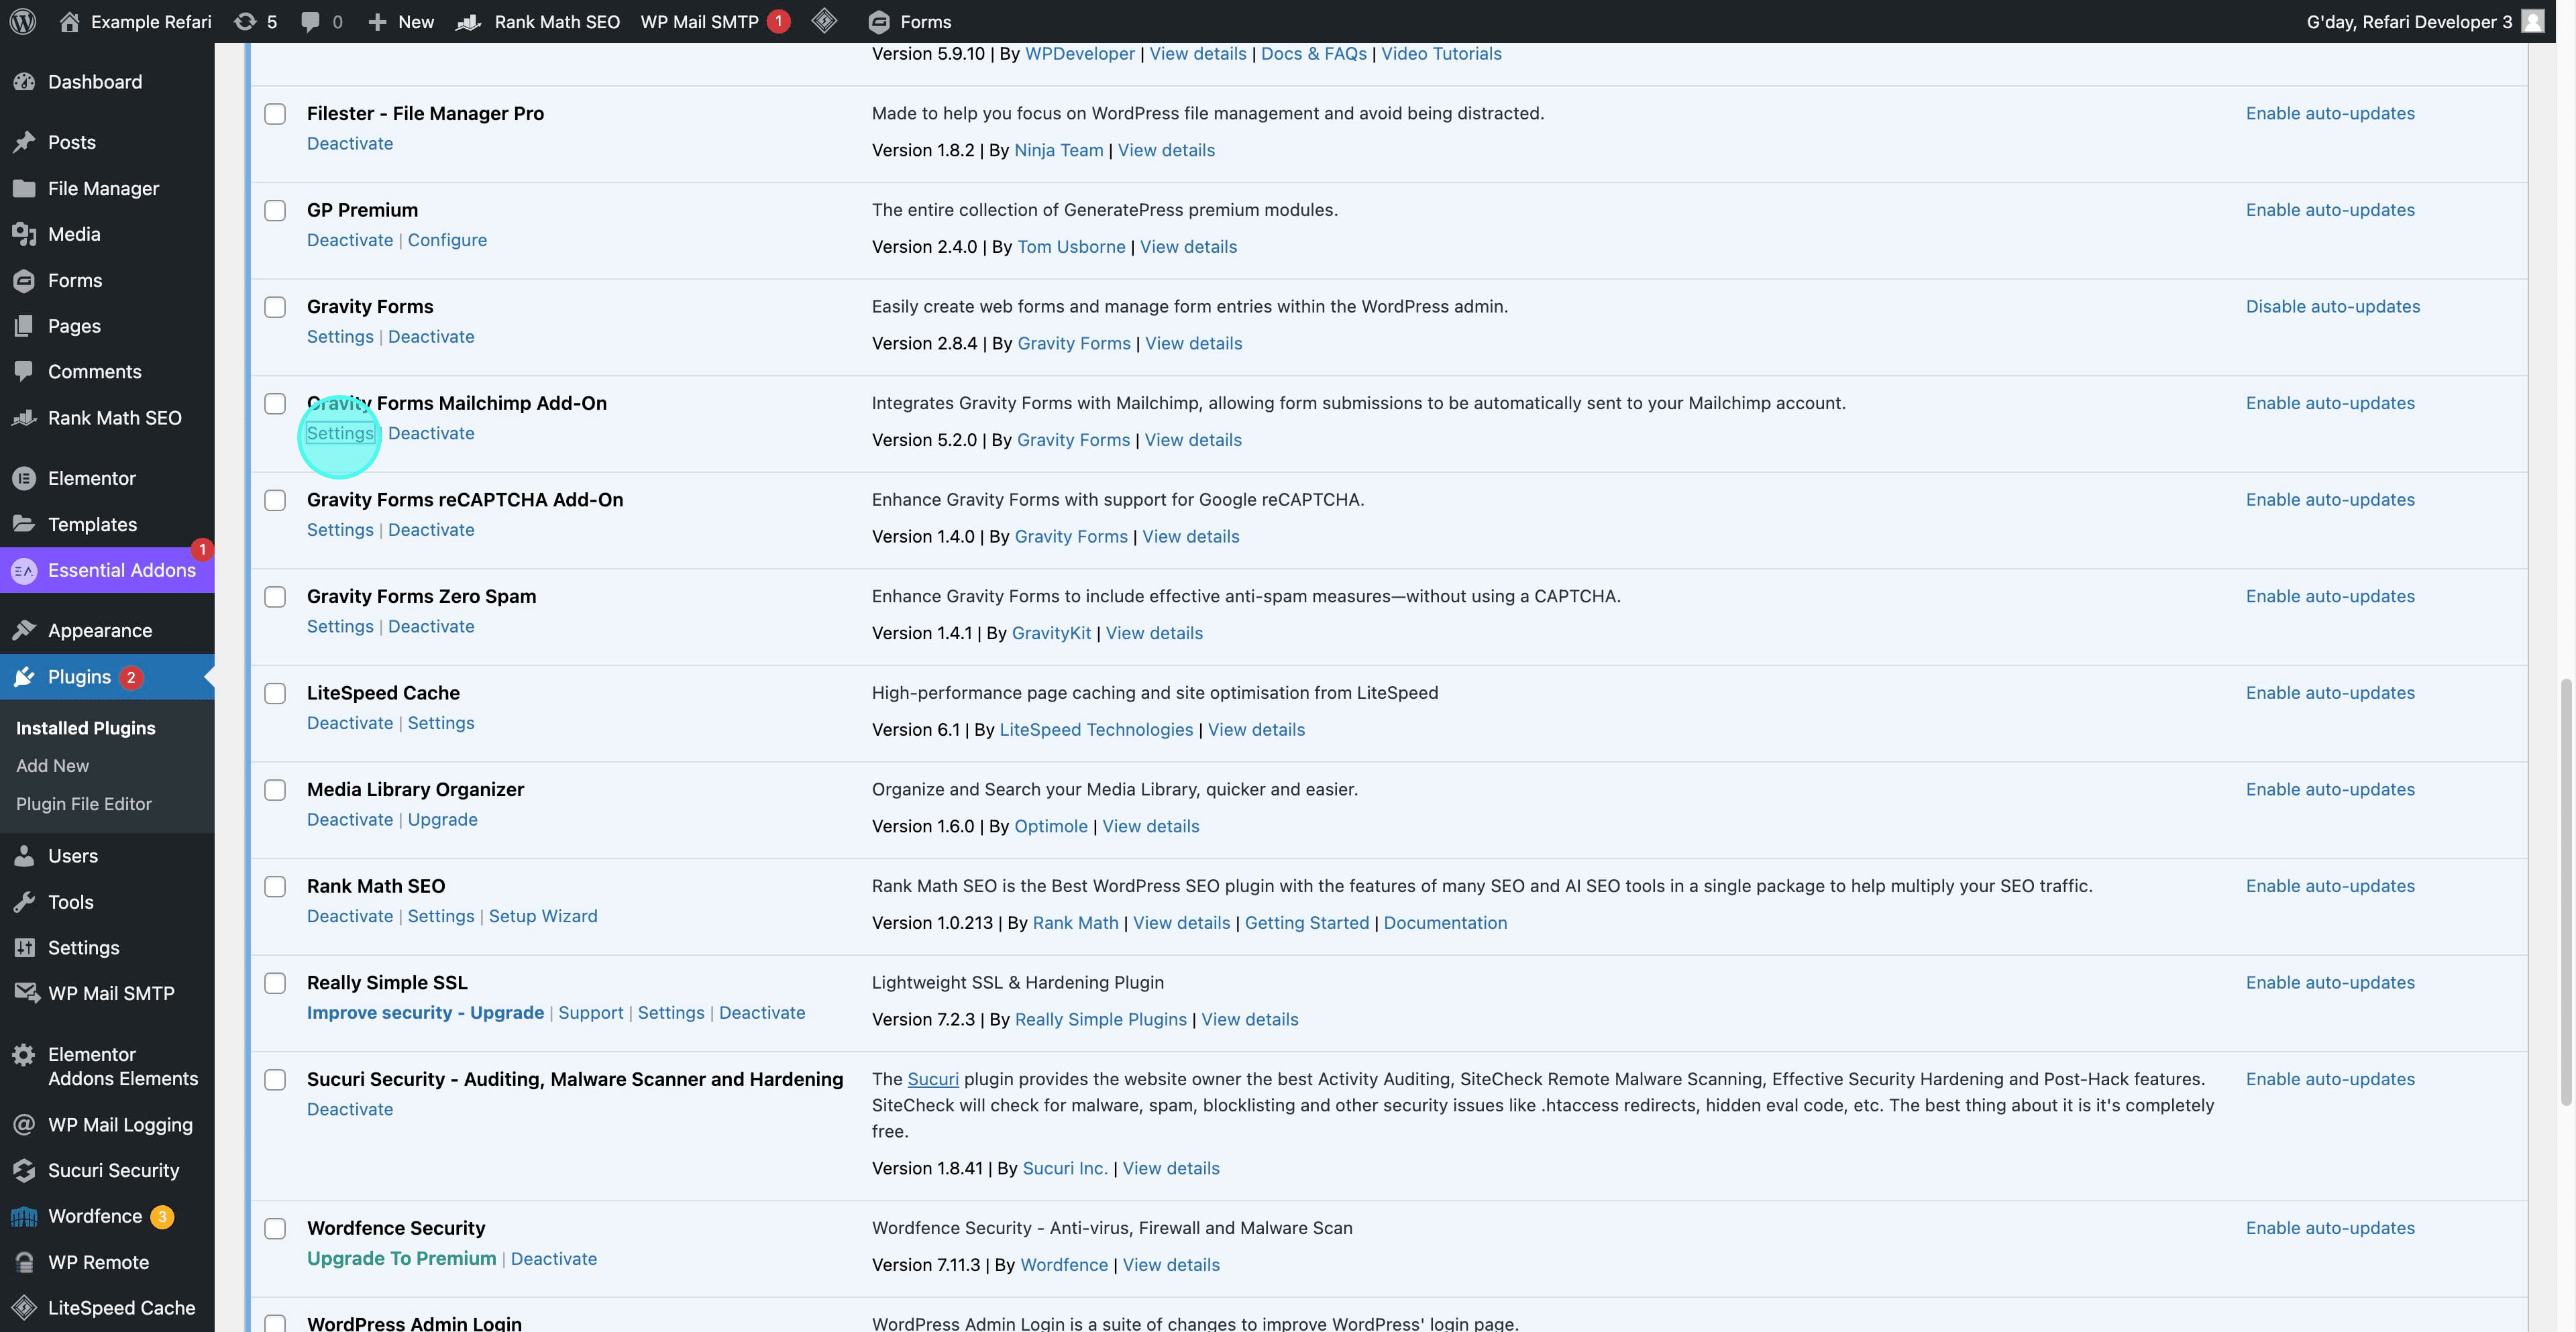Open Documentation link for Rank Math SEO
The image size is (2576, 1332).
[1445, 923]
